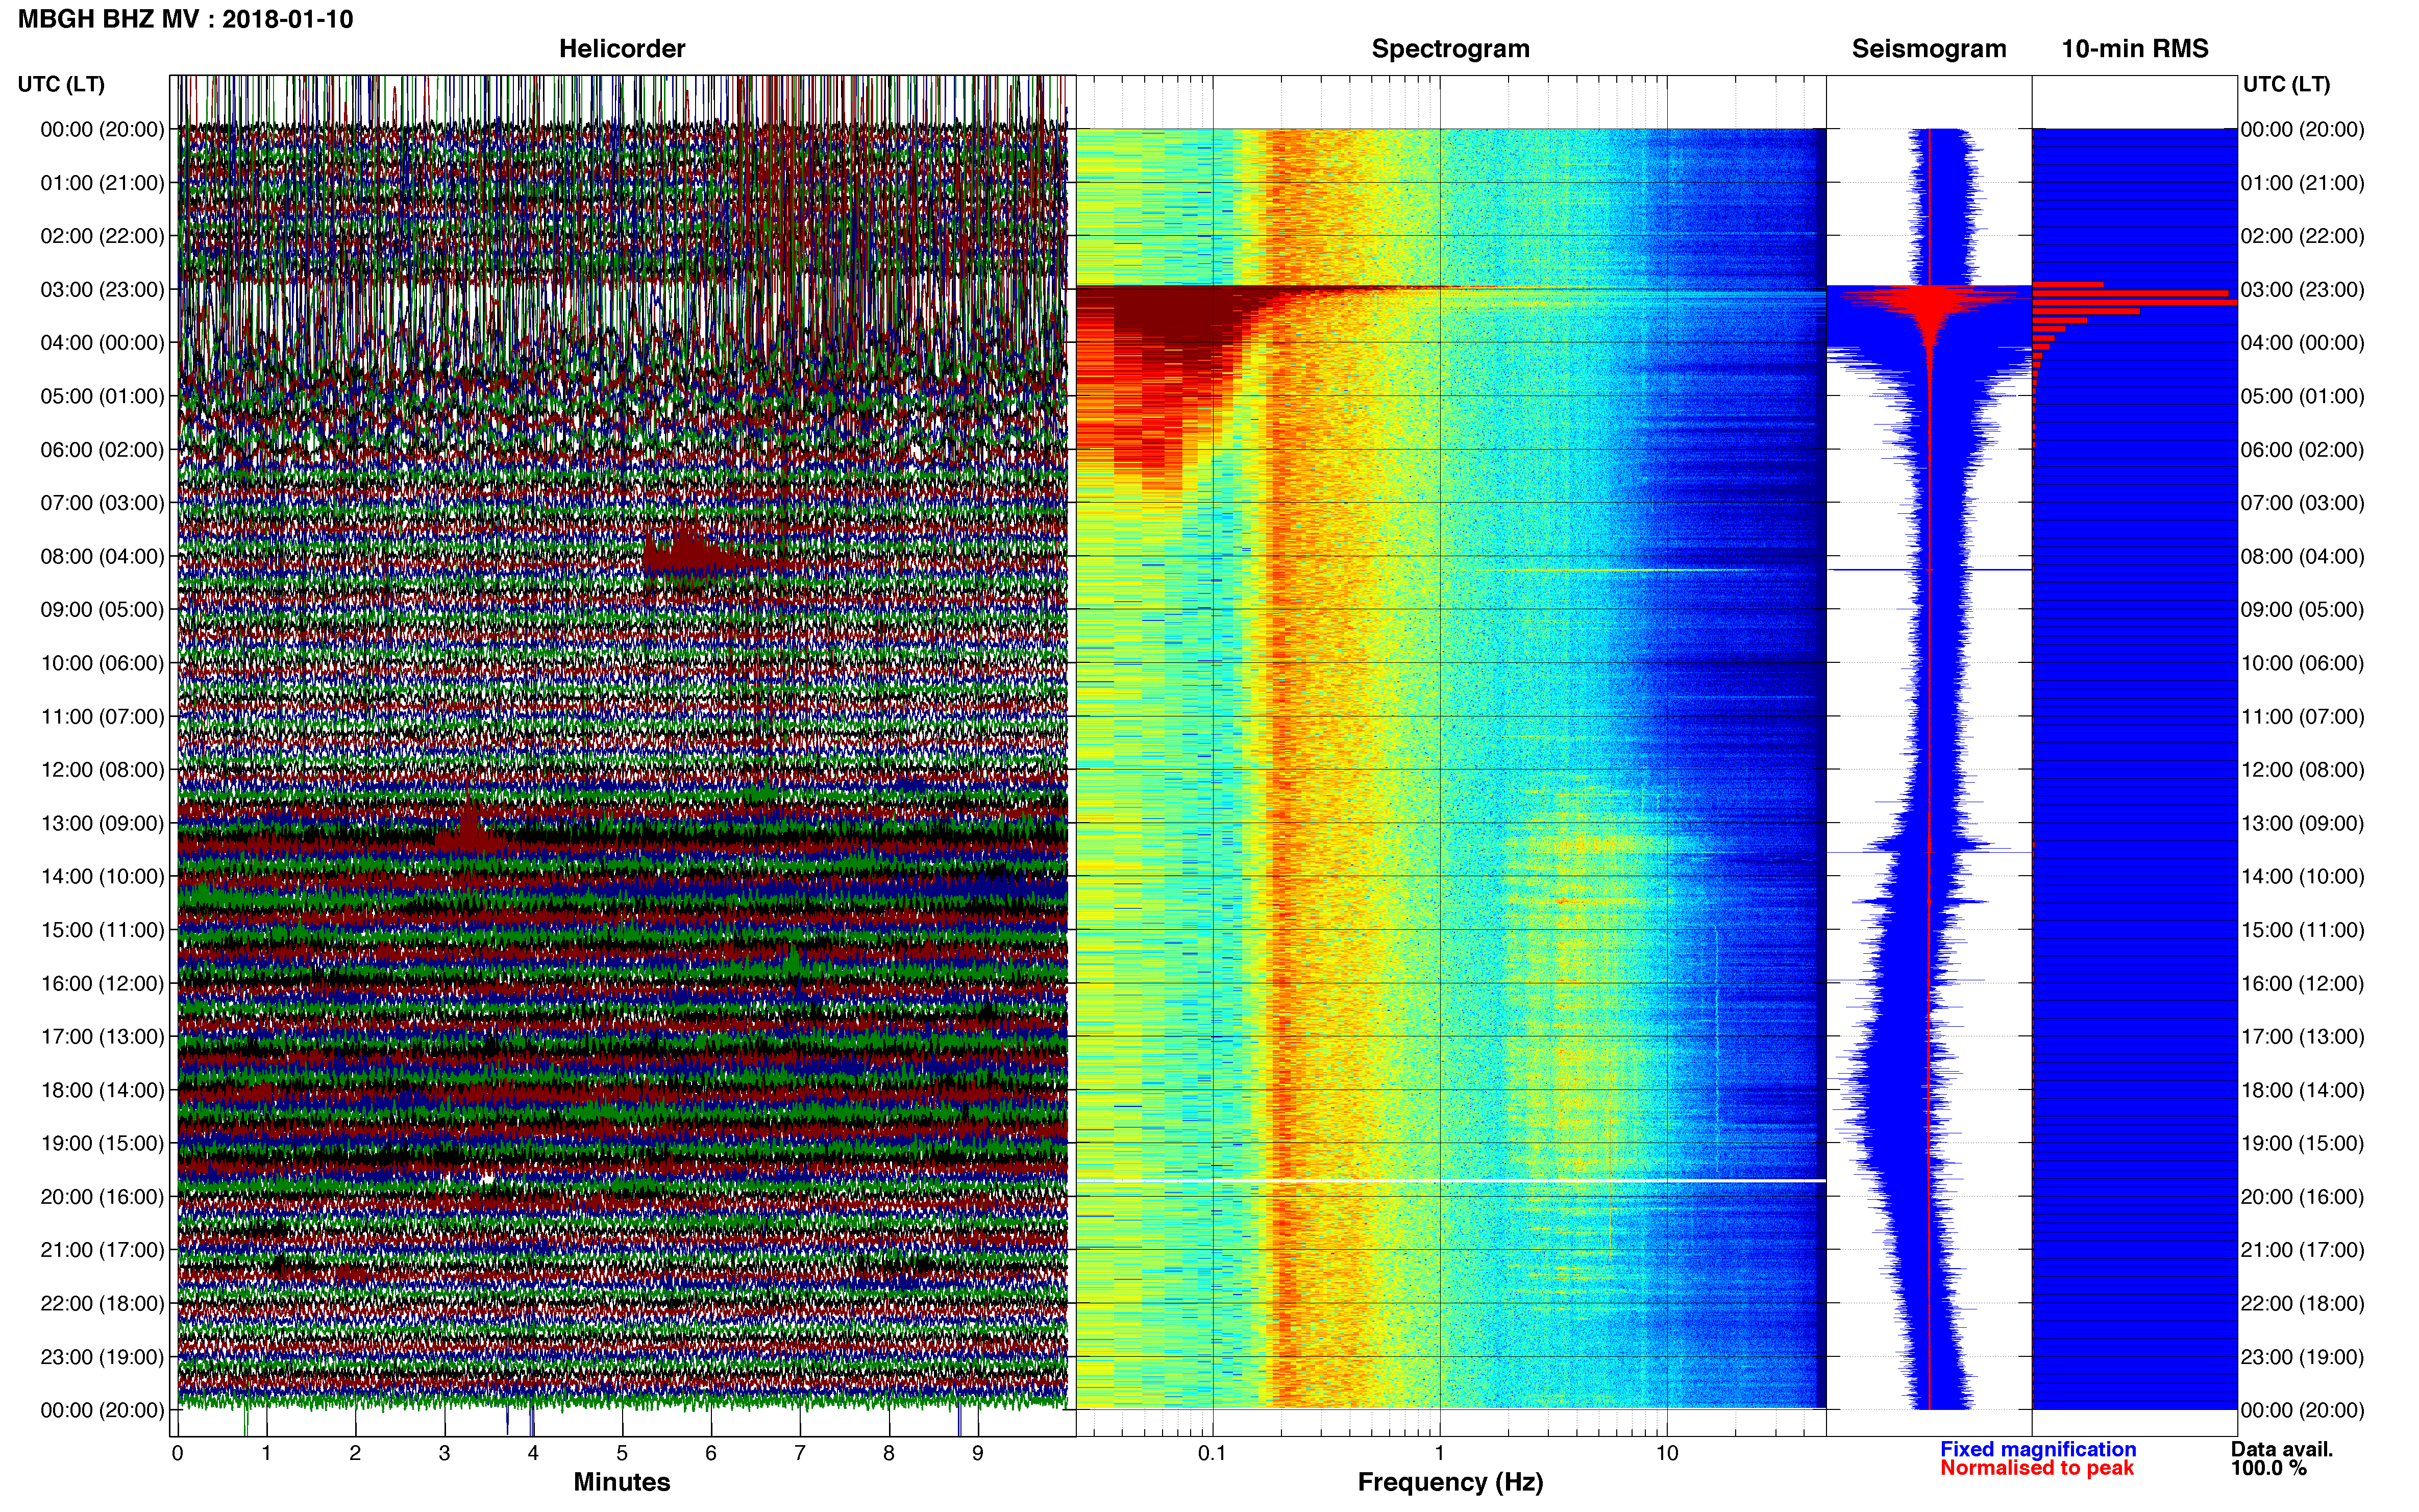The width and height of the screenshot is (2419, 1512).
Task: Click the '10' frequency tick label
Action: click(x=1667, y=1453)
